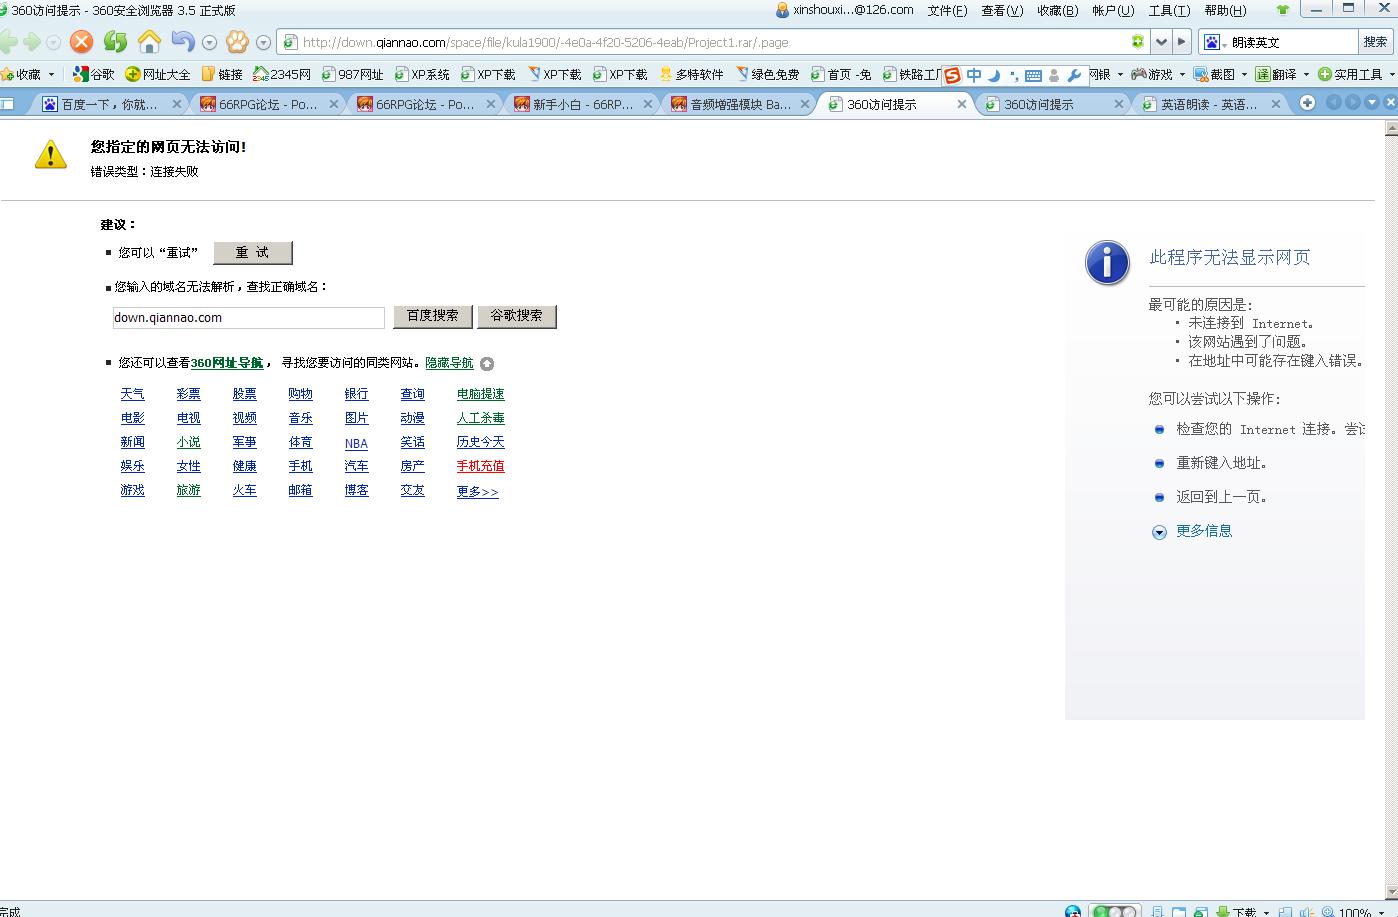This screenshot has width=1398, height=917.
Task: Expand the 游戏 dropdown
Action: (x=1182, y=74)
